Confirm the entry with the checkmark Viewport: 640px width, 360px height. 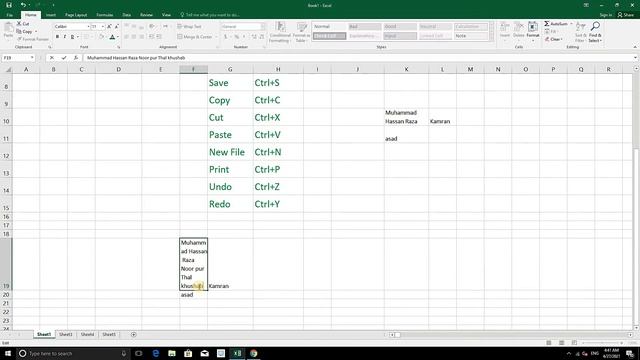click(64, 58)
